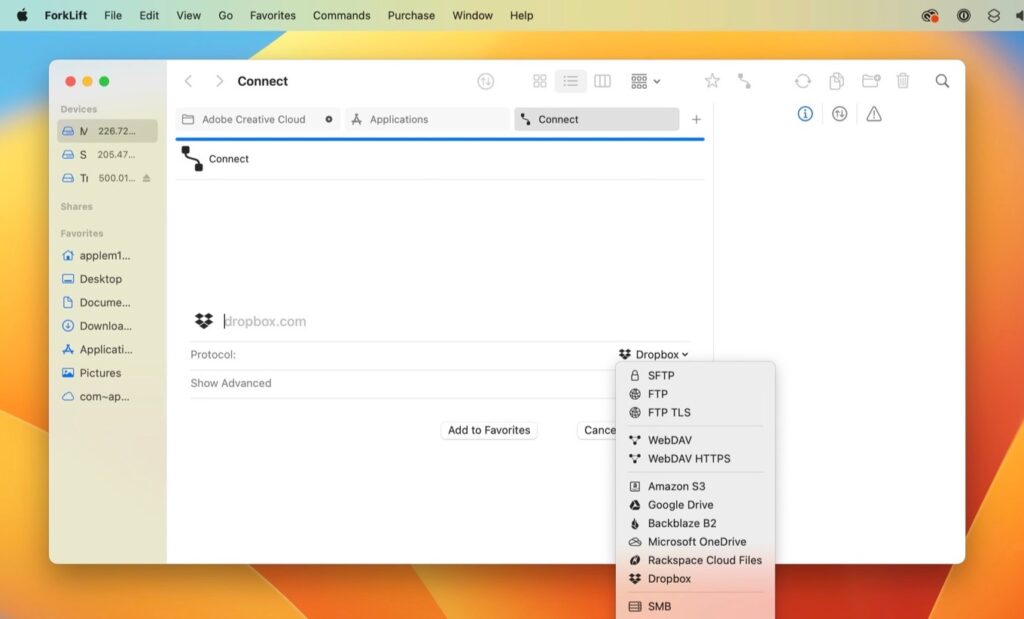Image resolution: width=1024 pixels, height=619 pixels.
Task: Click the conflicts warning triangle icon
Action: click(873, 113)
